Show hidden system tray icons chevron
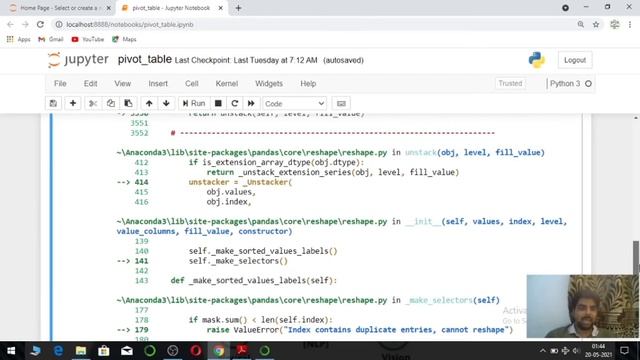 point(542,351)
